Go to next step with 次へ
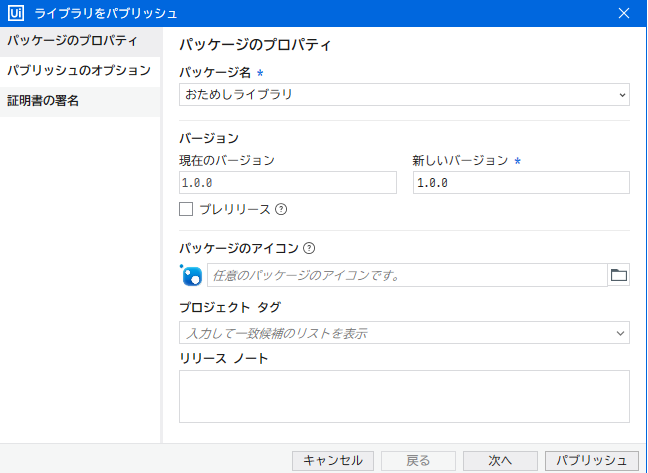 pos(500,461)
